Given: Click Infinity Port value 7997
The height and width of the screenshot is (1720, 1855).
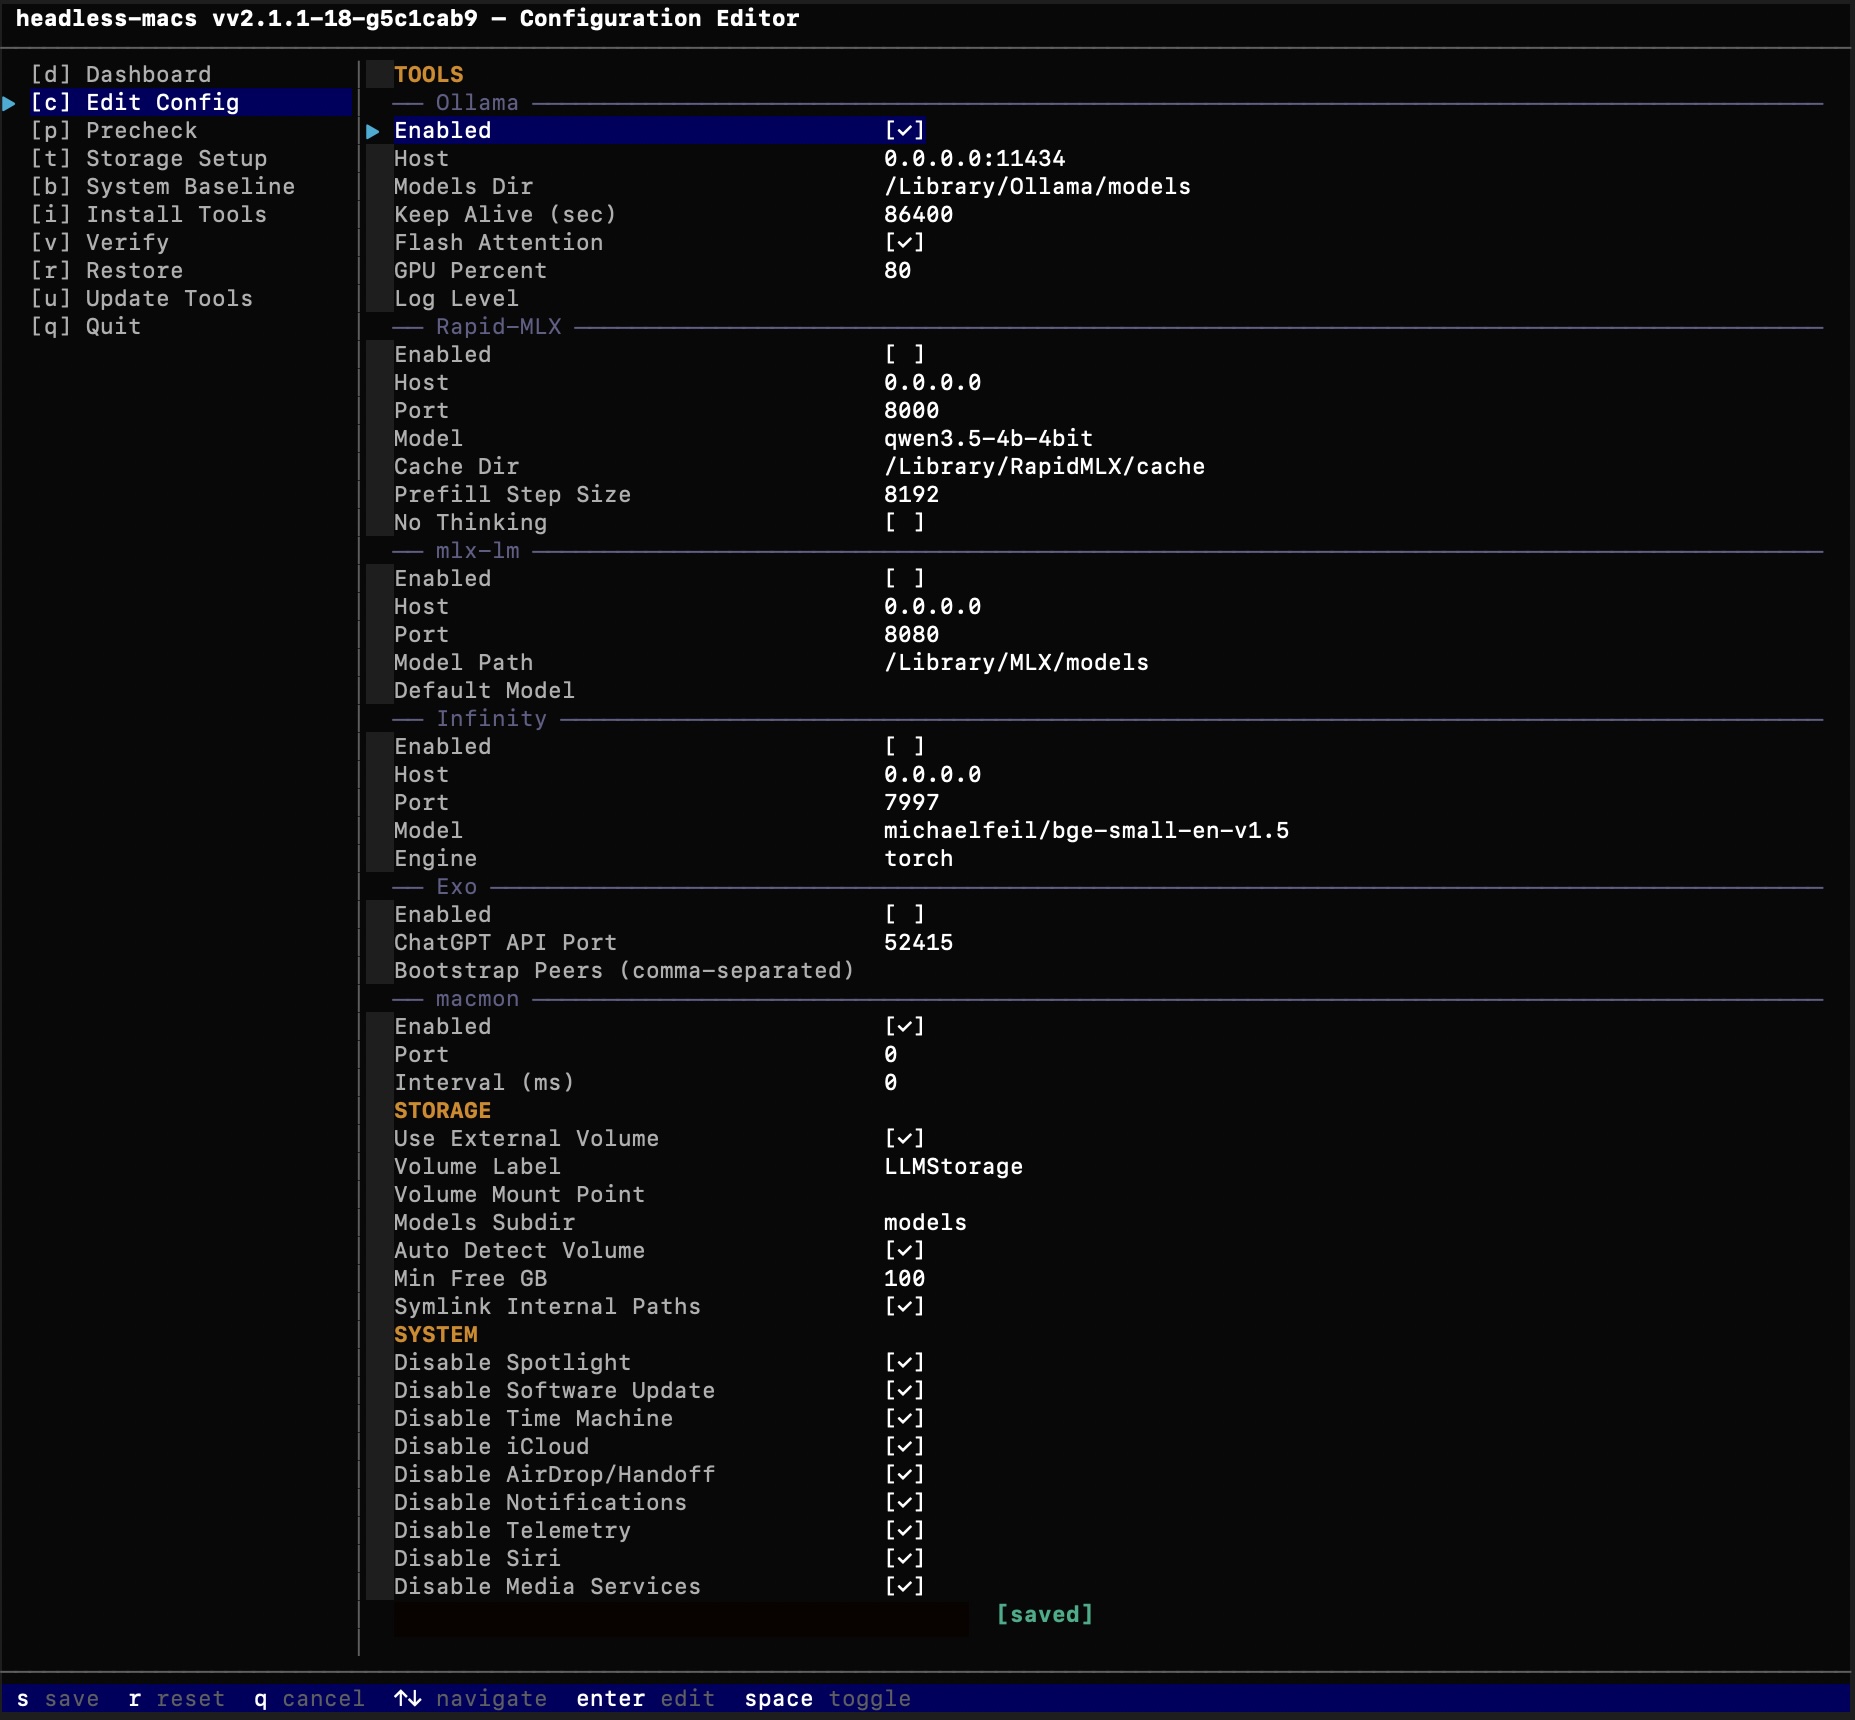Looking at the screenshot, I should coord(911,802).
